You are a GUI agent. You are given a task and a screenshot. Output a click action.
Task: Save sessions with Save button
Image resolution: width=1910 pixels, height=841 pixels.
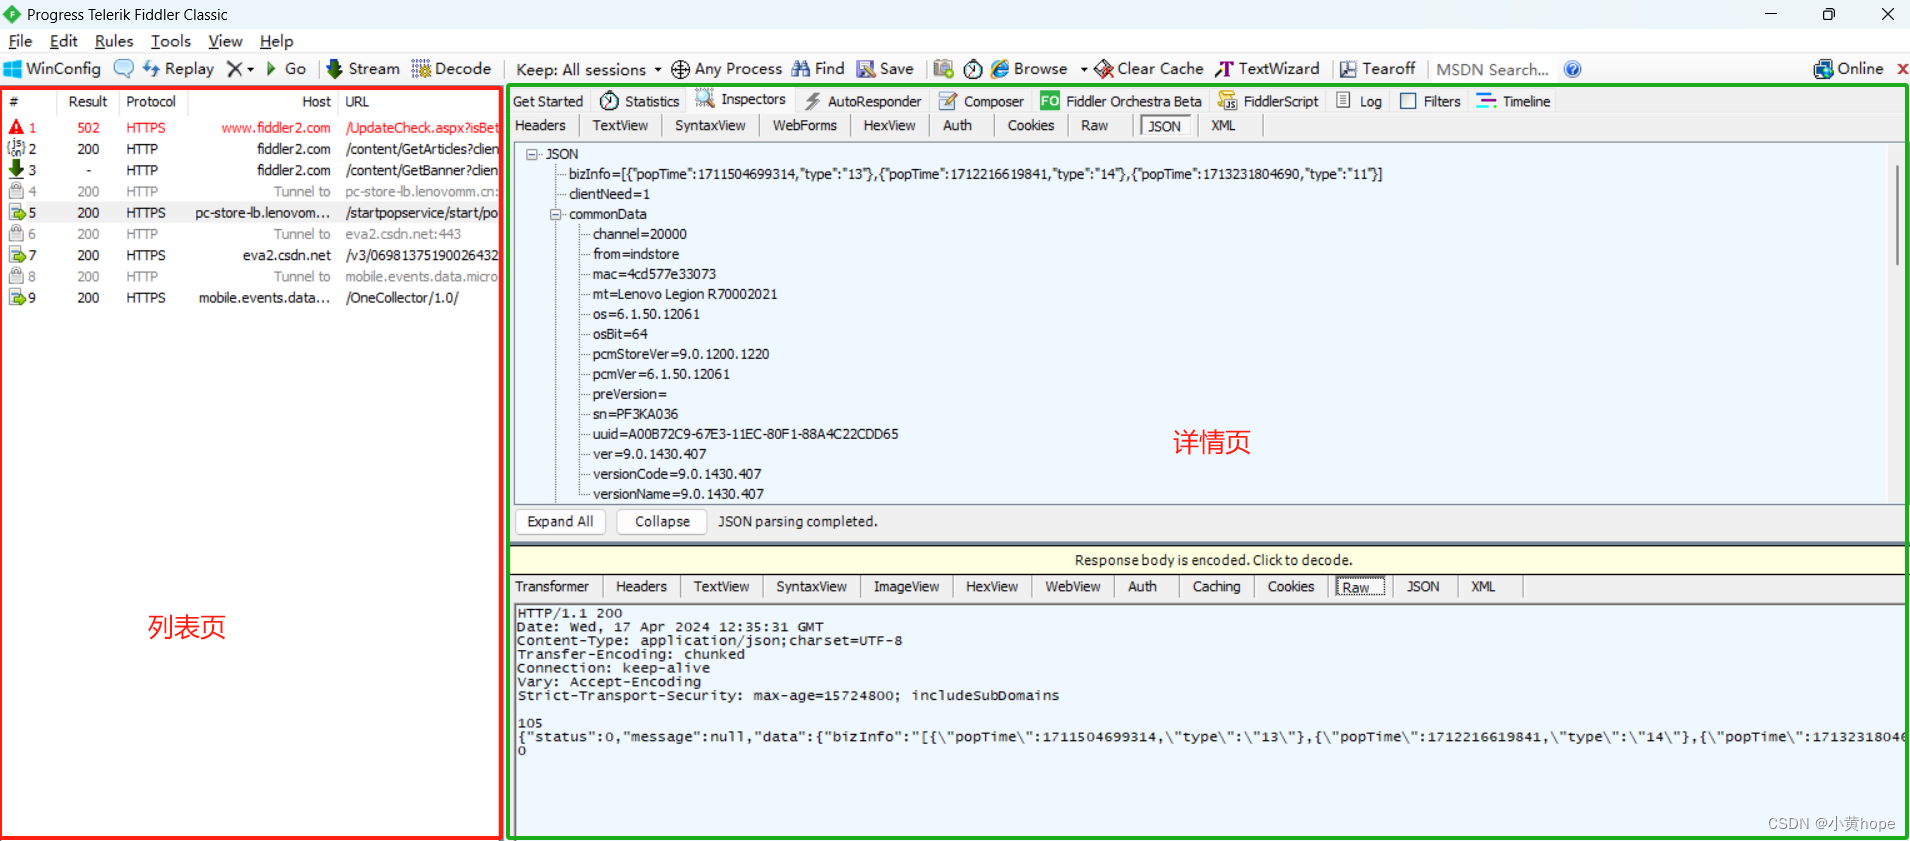coord(885,69)
